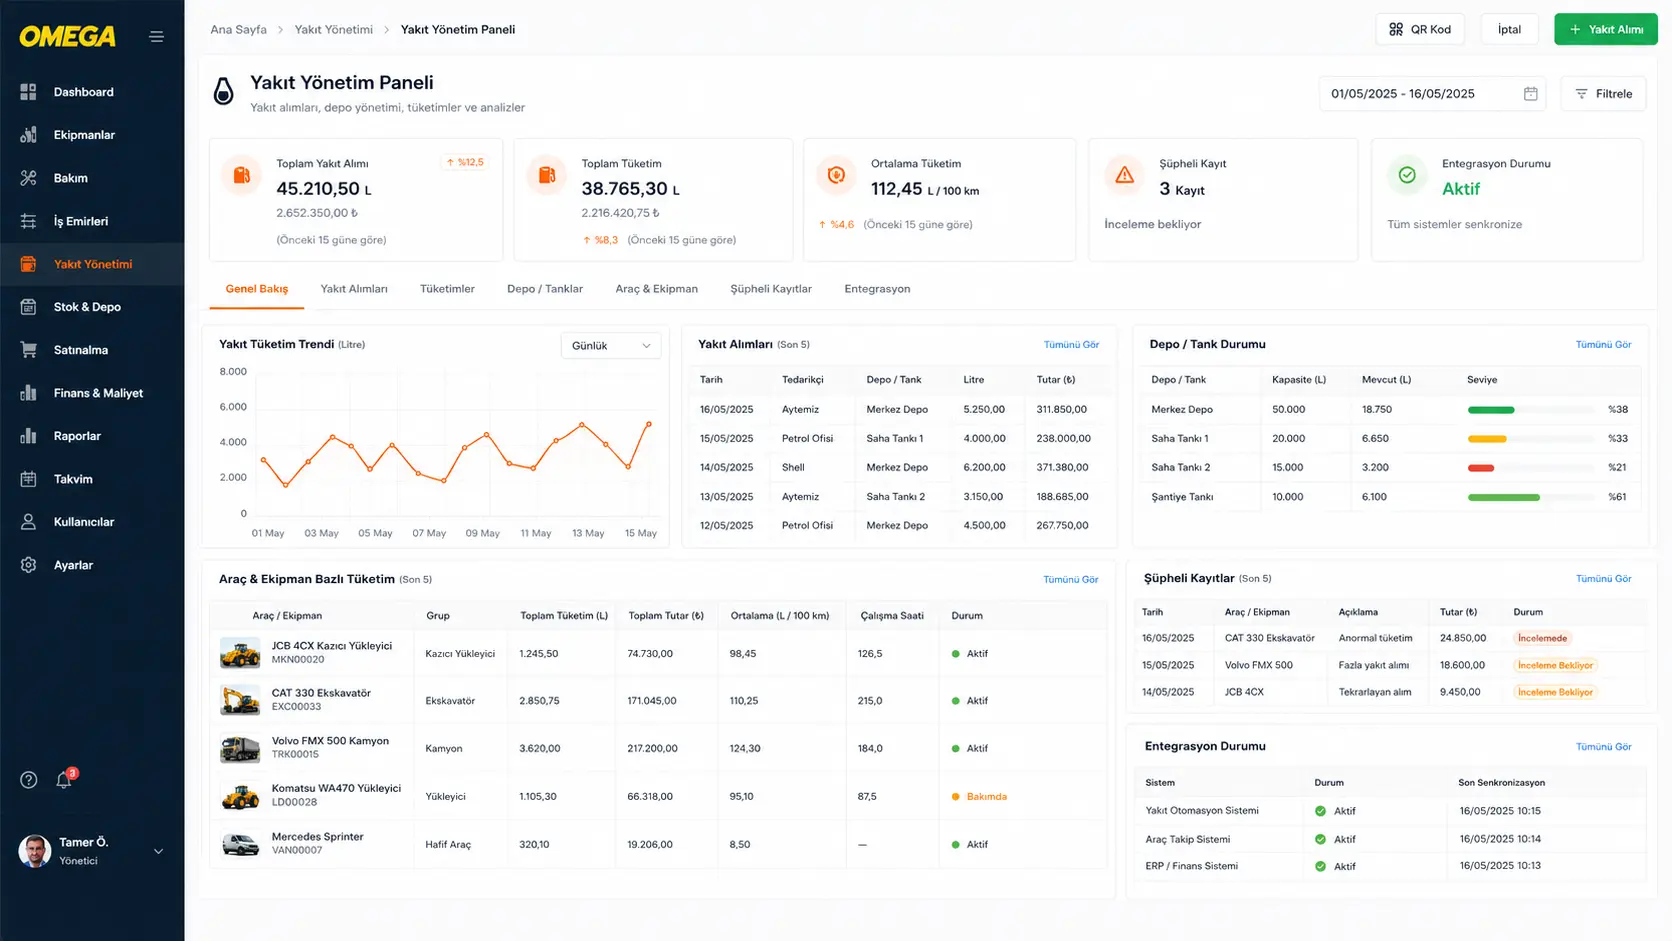
Task: Click the calendar icon in date range field
Action: pyautogui.click(x=1530, y=94)
